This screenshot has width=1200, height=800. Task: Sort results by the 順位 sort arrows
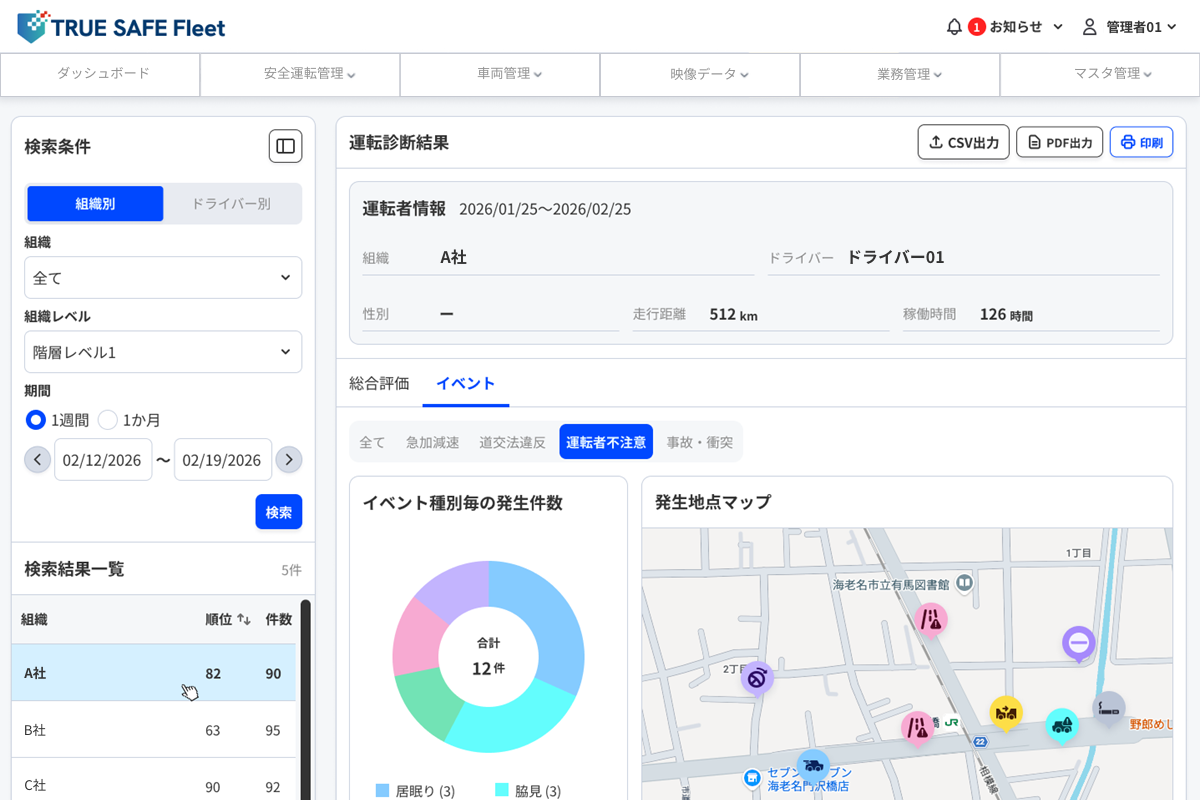[x=244, y=619]
